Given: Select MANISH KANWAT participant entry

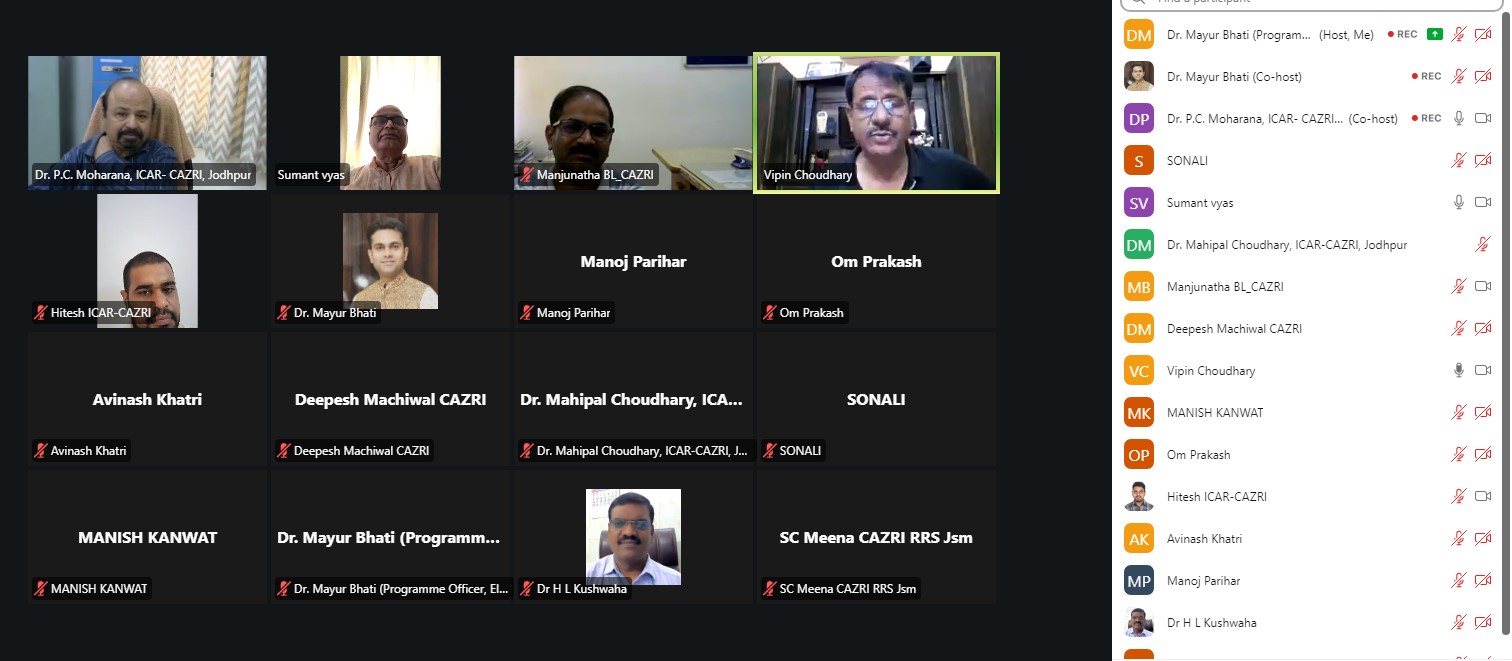Looking at the screenshot, I should [x=1308, y=412].
